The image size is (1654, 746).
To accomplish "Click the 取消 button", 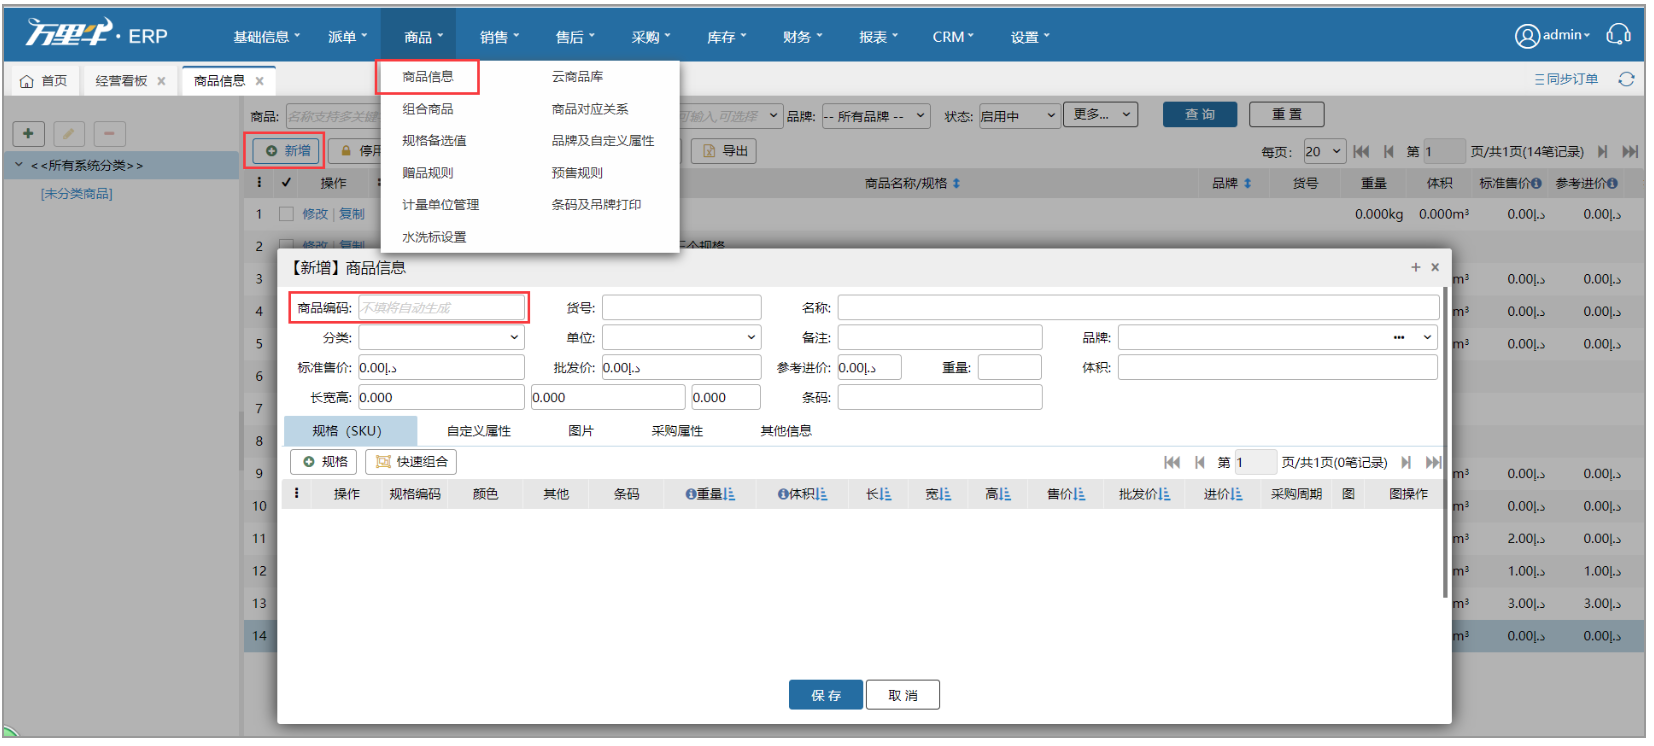I will [x=903, y=695].
